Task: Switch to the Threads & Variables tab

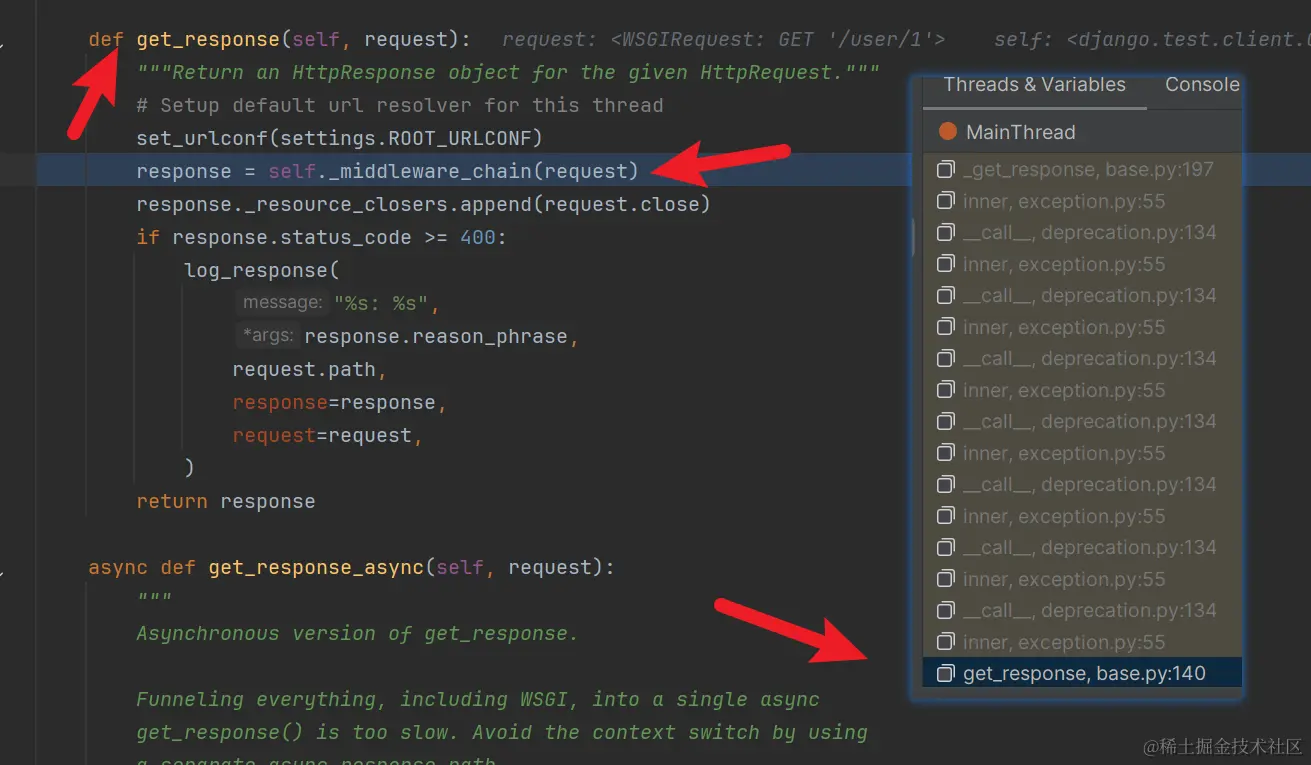Action: (x=1034, y=85)
